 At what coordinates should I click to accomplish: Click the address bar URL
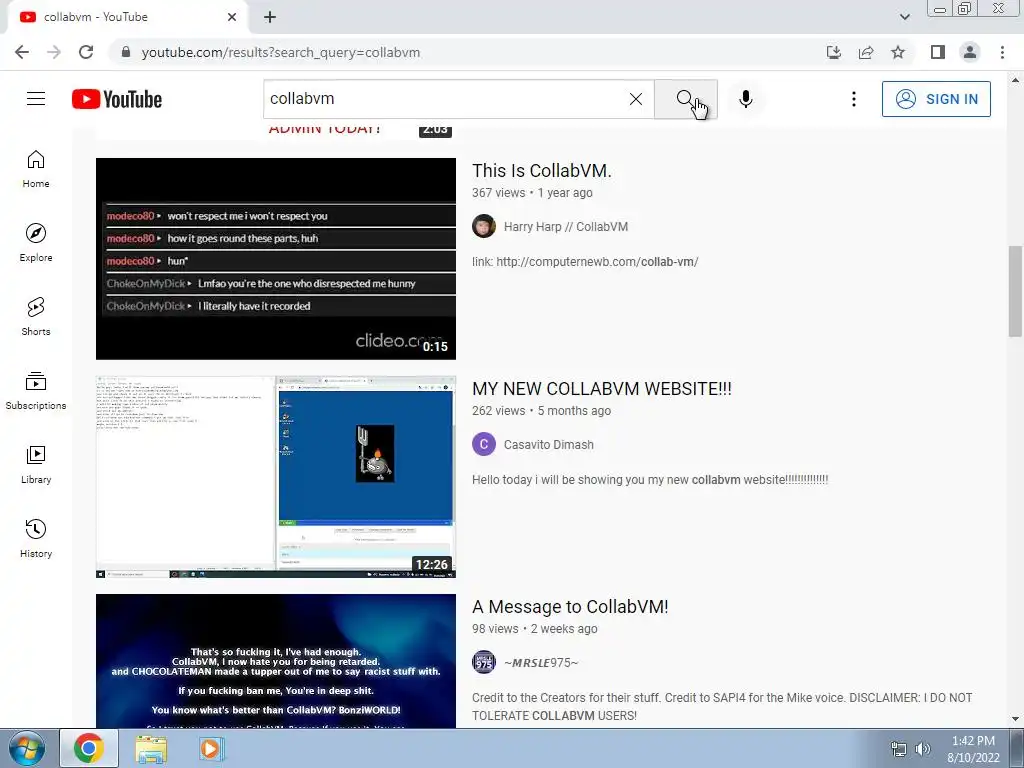pyautogui.click(x=281, y=52)
